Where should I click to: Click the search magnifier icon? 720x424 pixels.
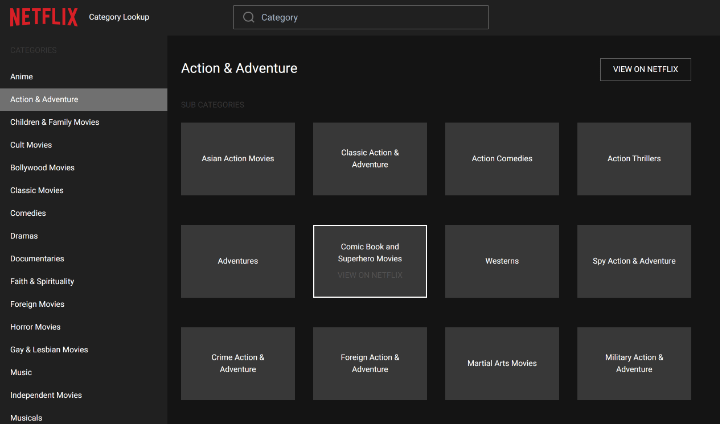pos(249,17)
